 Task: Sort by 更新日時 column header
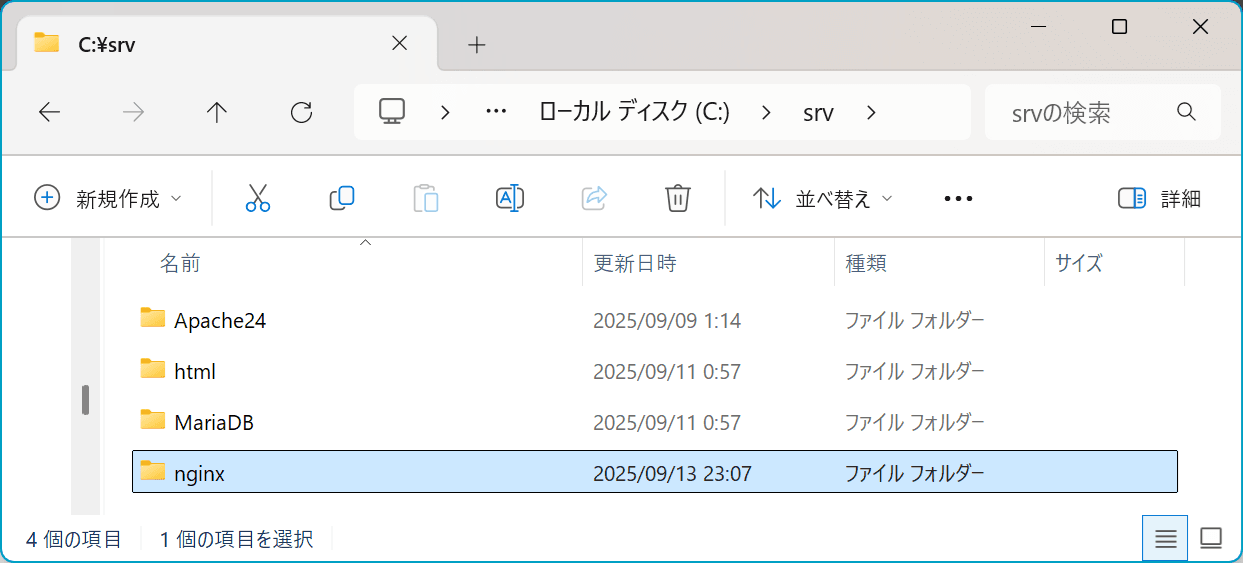(635, 263)
